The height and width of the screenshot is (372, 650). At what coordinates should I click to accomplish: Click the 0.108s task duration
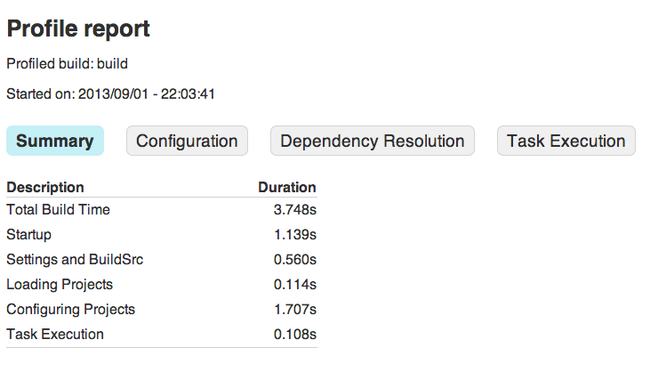tap(295, 334)
